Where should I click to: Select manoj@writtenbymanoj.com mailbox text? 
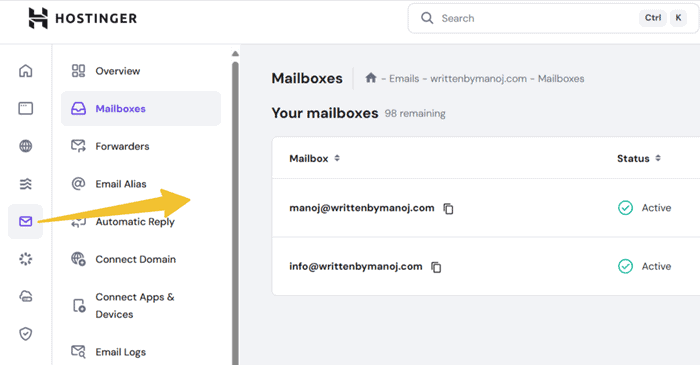[362, 208]
